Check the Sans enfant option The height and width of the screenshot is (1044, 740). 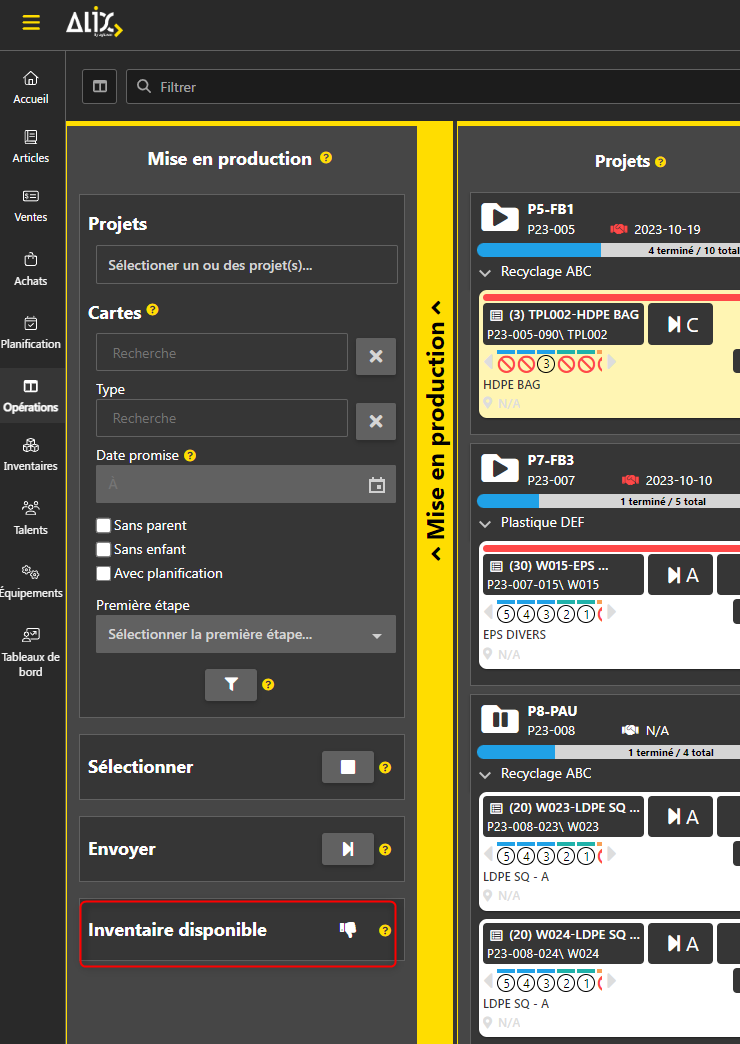pos(103,549)
